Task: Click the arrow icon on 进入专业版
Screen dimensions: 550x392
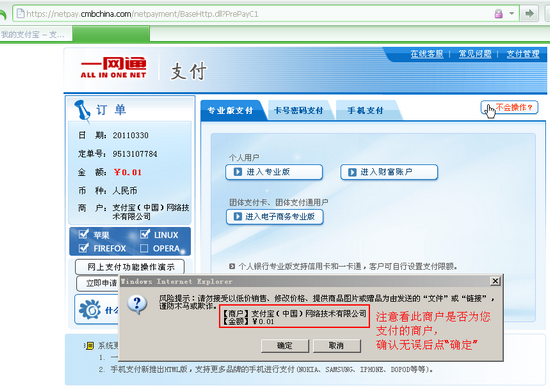Action: pos(238,172)
